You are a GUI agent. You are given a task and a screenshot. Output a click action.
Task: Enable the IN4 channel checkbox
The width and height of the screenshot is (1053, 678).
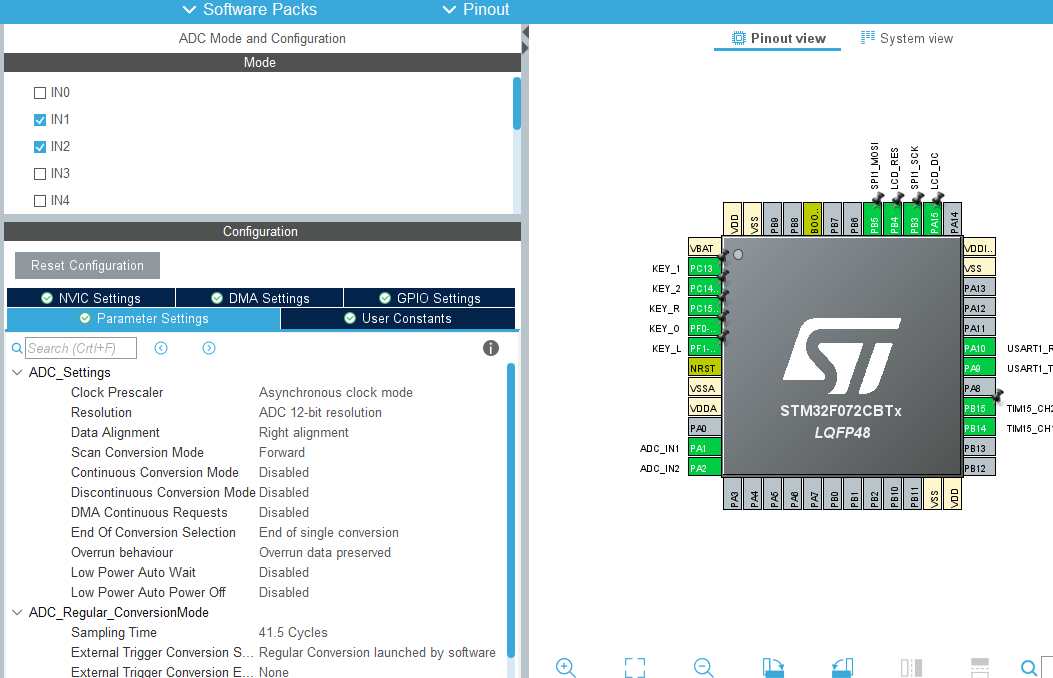point(40,200)
